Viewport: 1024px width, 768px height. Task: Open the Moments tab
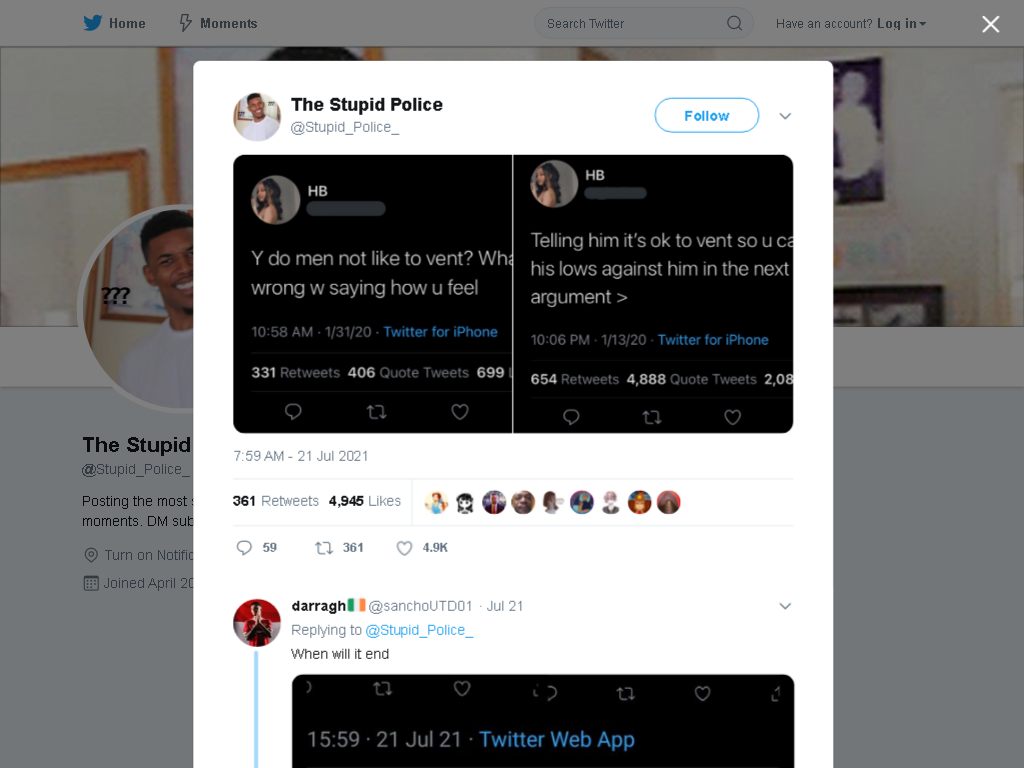point(218,23)
